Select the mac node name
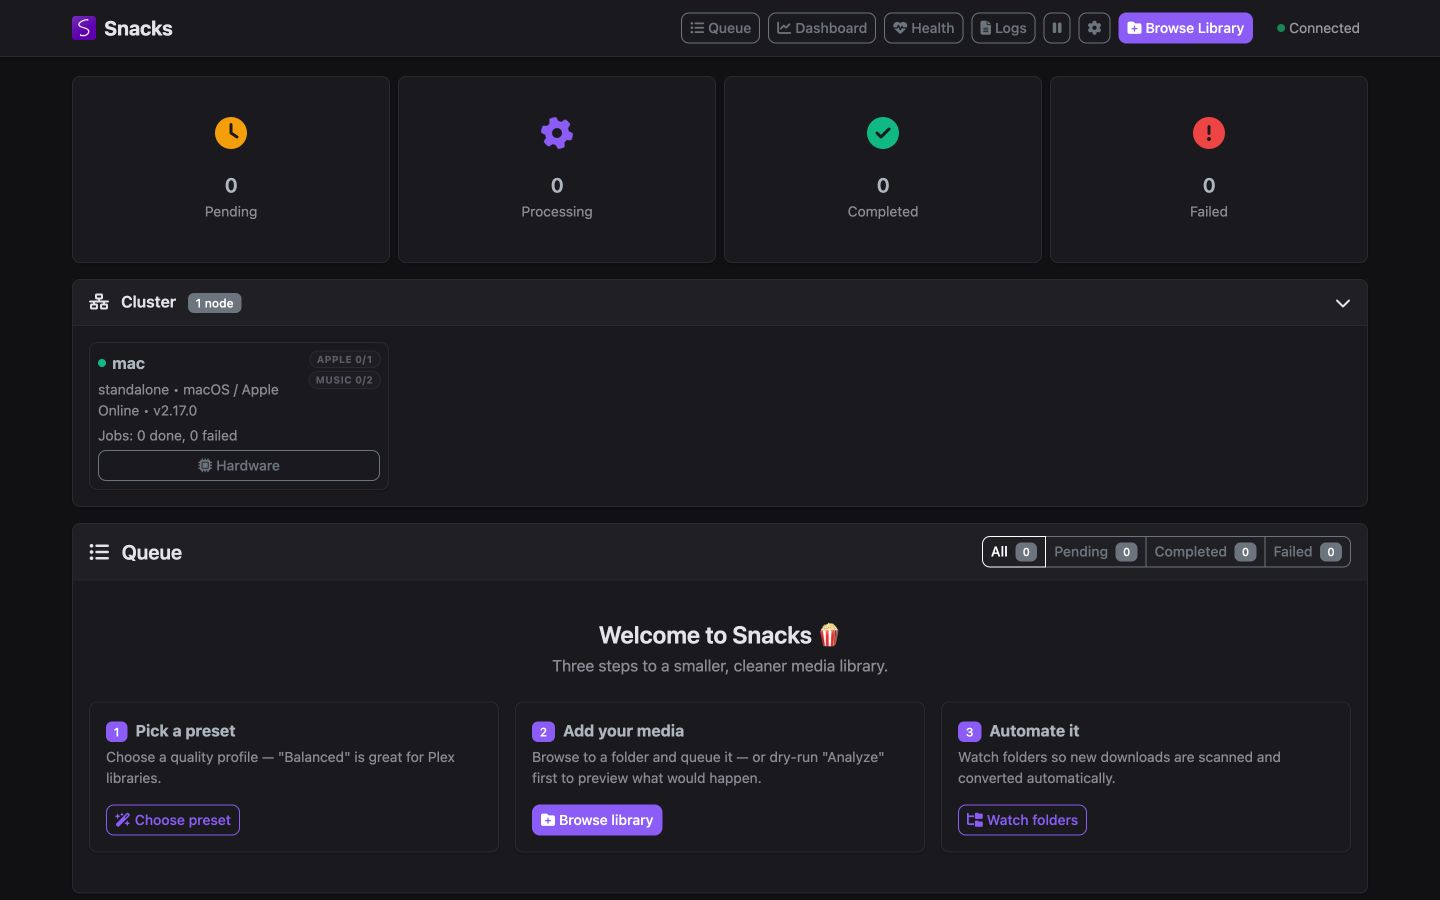Viewport: 1440px width, 900px height. 128,363
